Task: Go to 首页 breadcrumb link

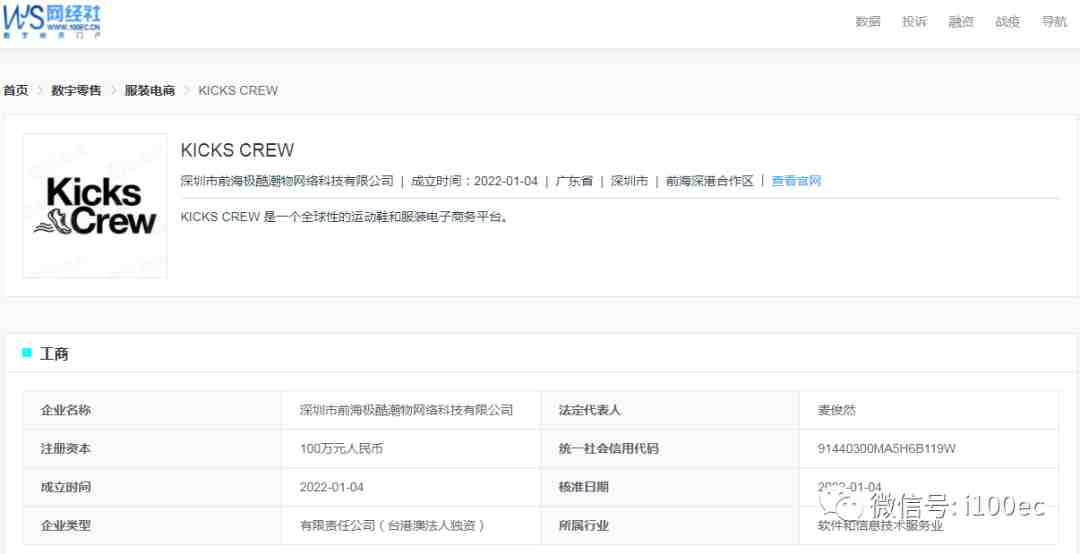Action: pos(16,90)
